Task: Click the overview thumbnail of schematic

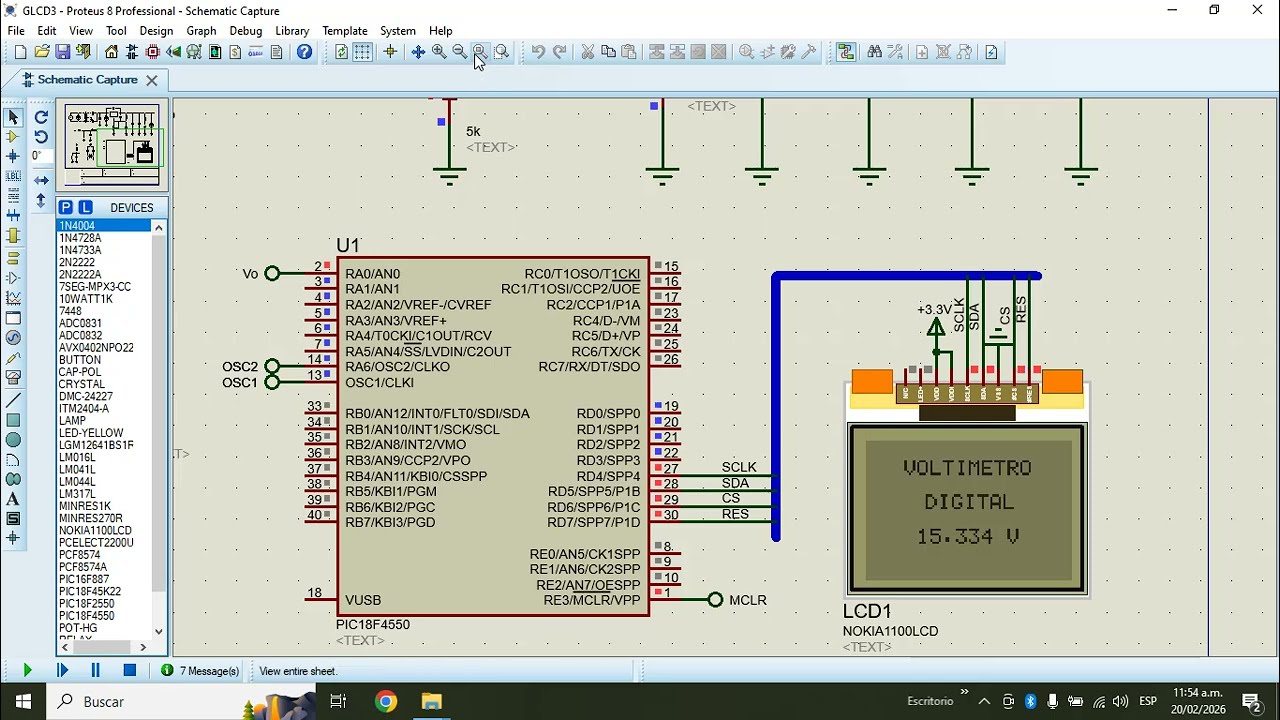Action: click(x=112, y=144)
